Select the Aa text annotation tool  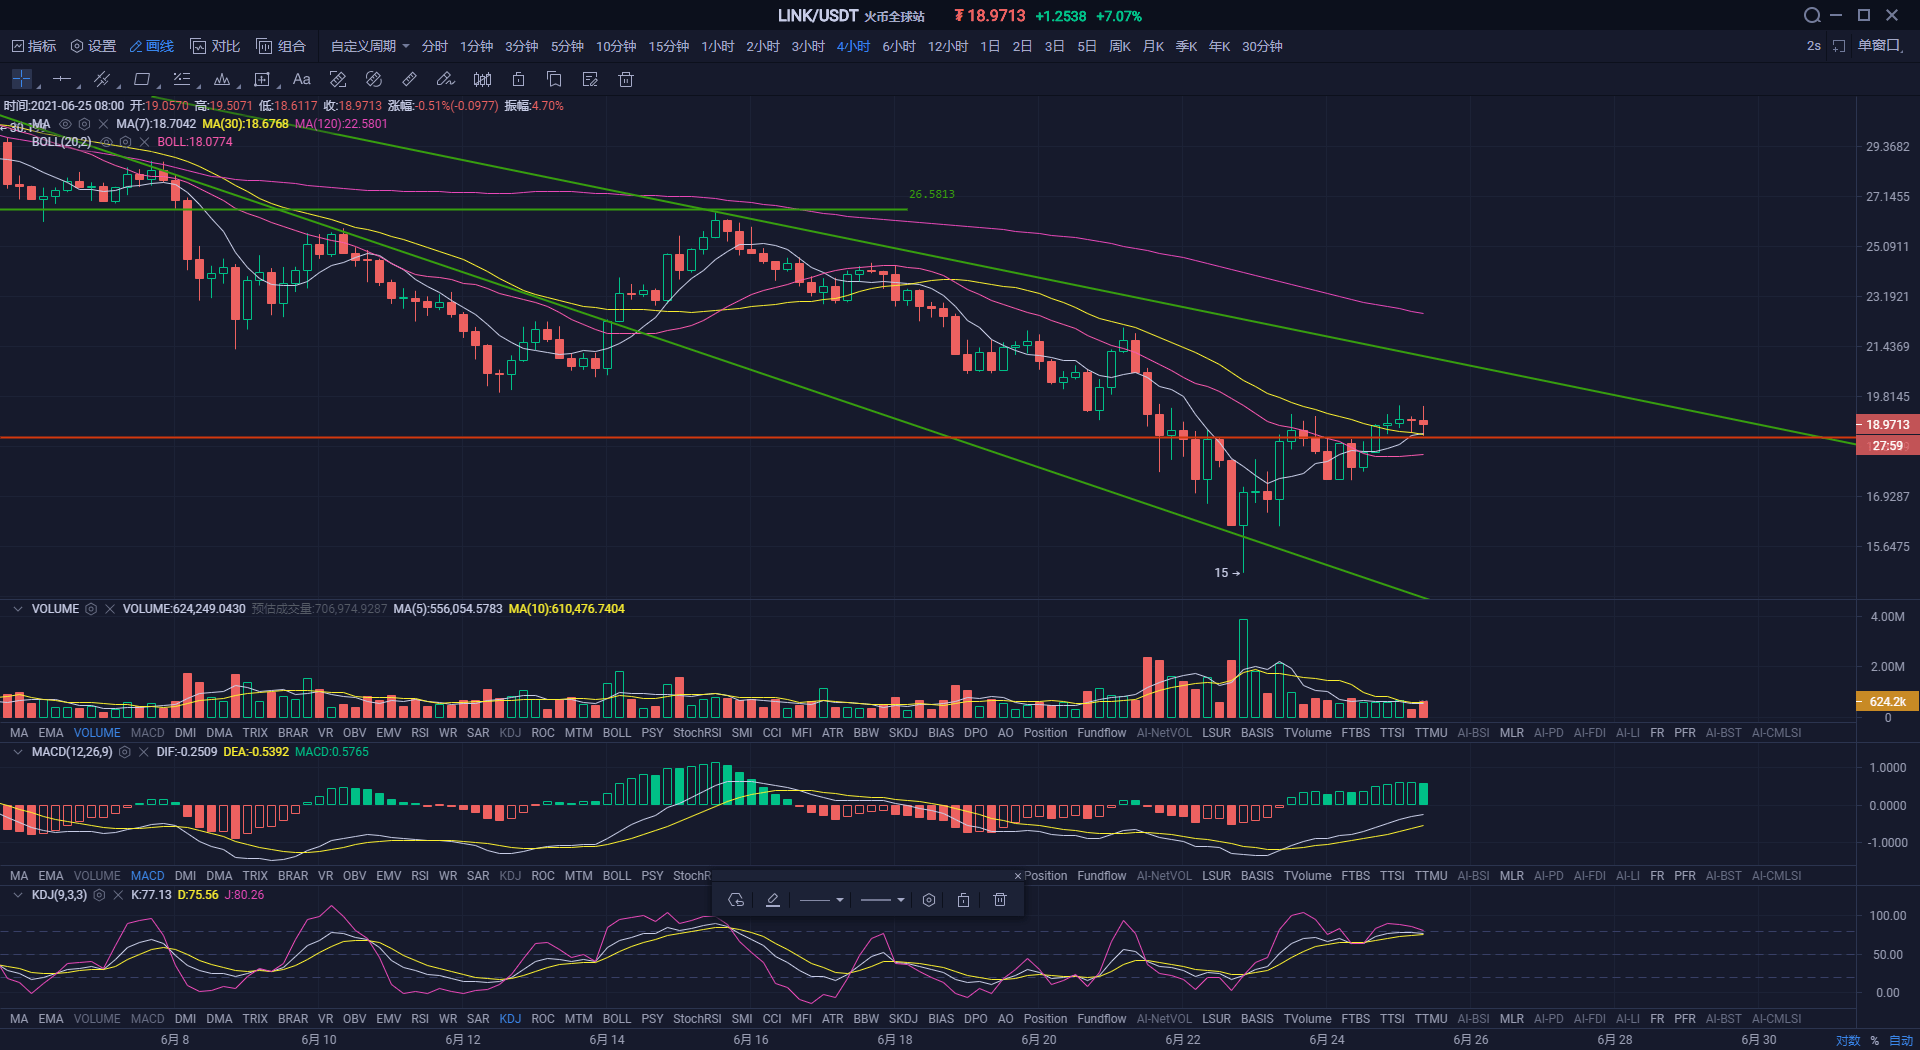302,79
